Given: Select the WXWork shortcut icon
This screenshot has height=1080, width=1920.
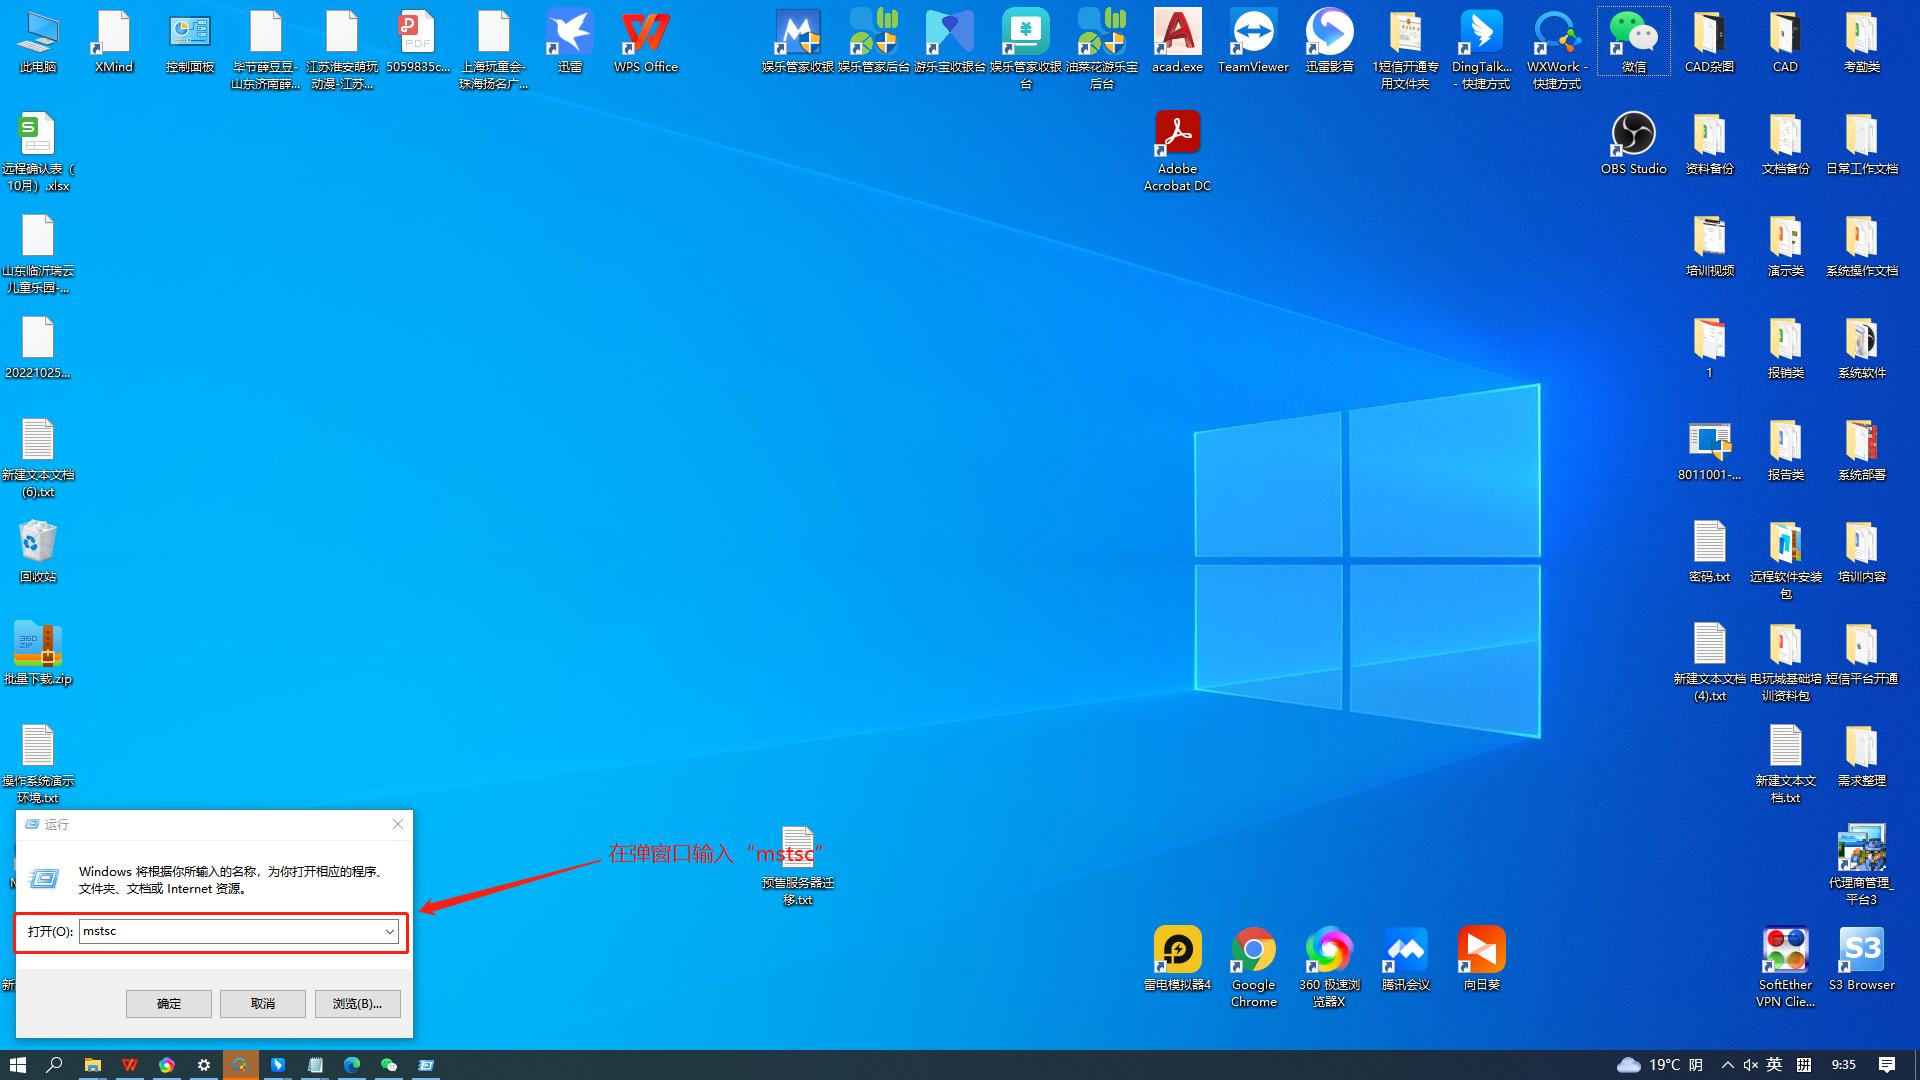Looking at the screenshot, I should pyautogui.click(x=1558, y=50).
